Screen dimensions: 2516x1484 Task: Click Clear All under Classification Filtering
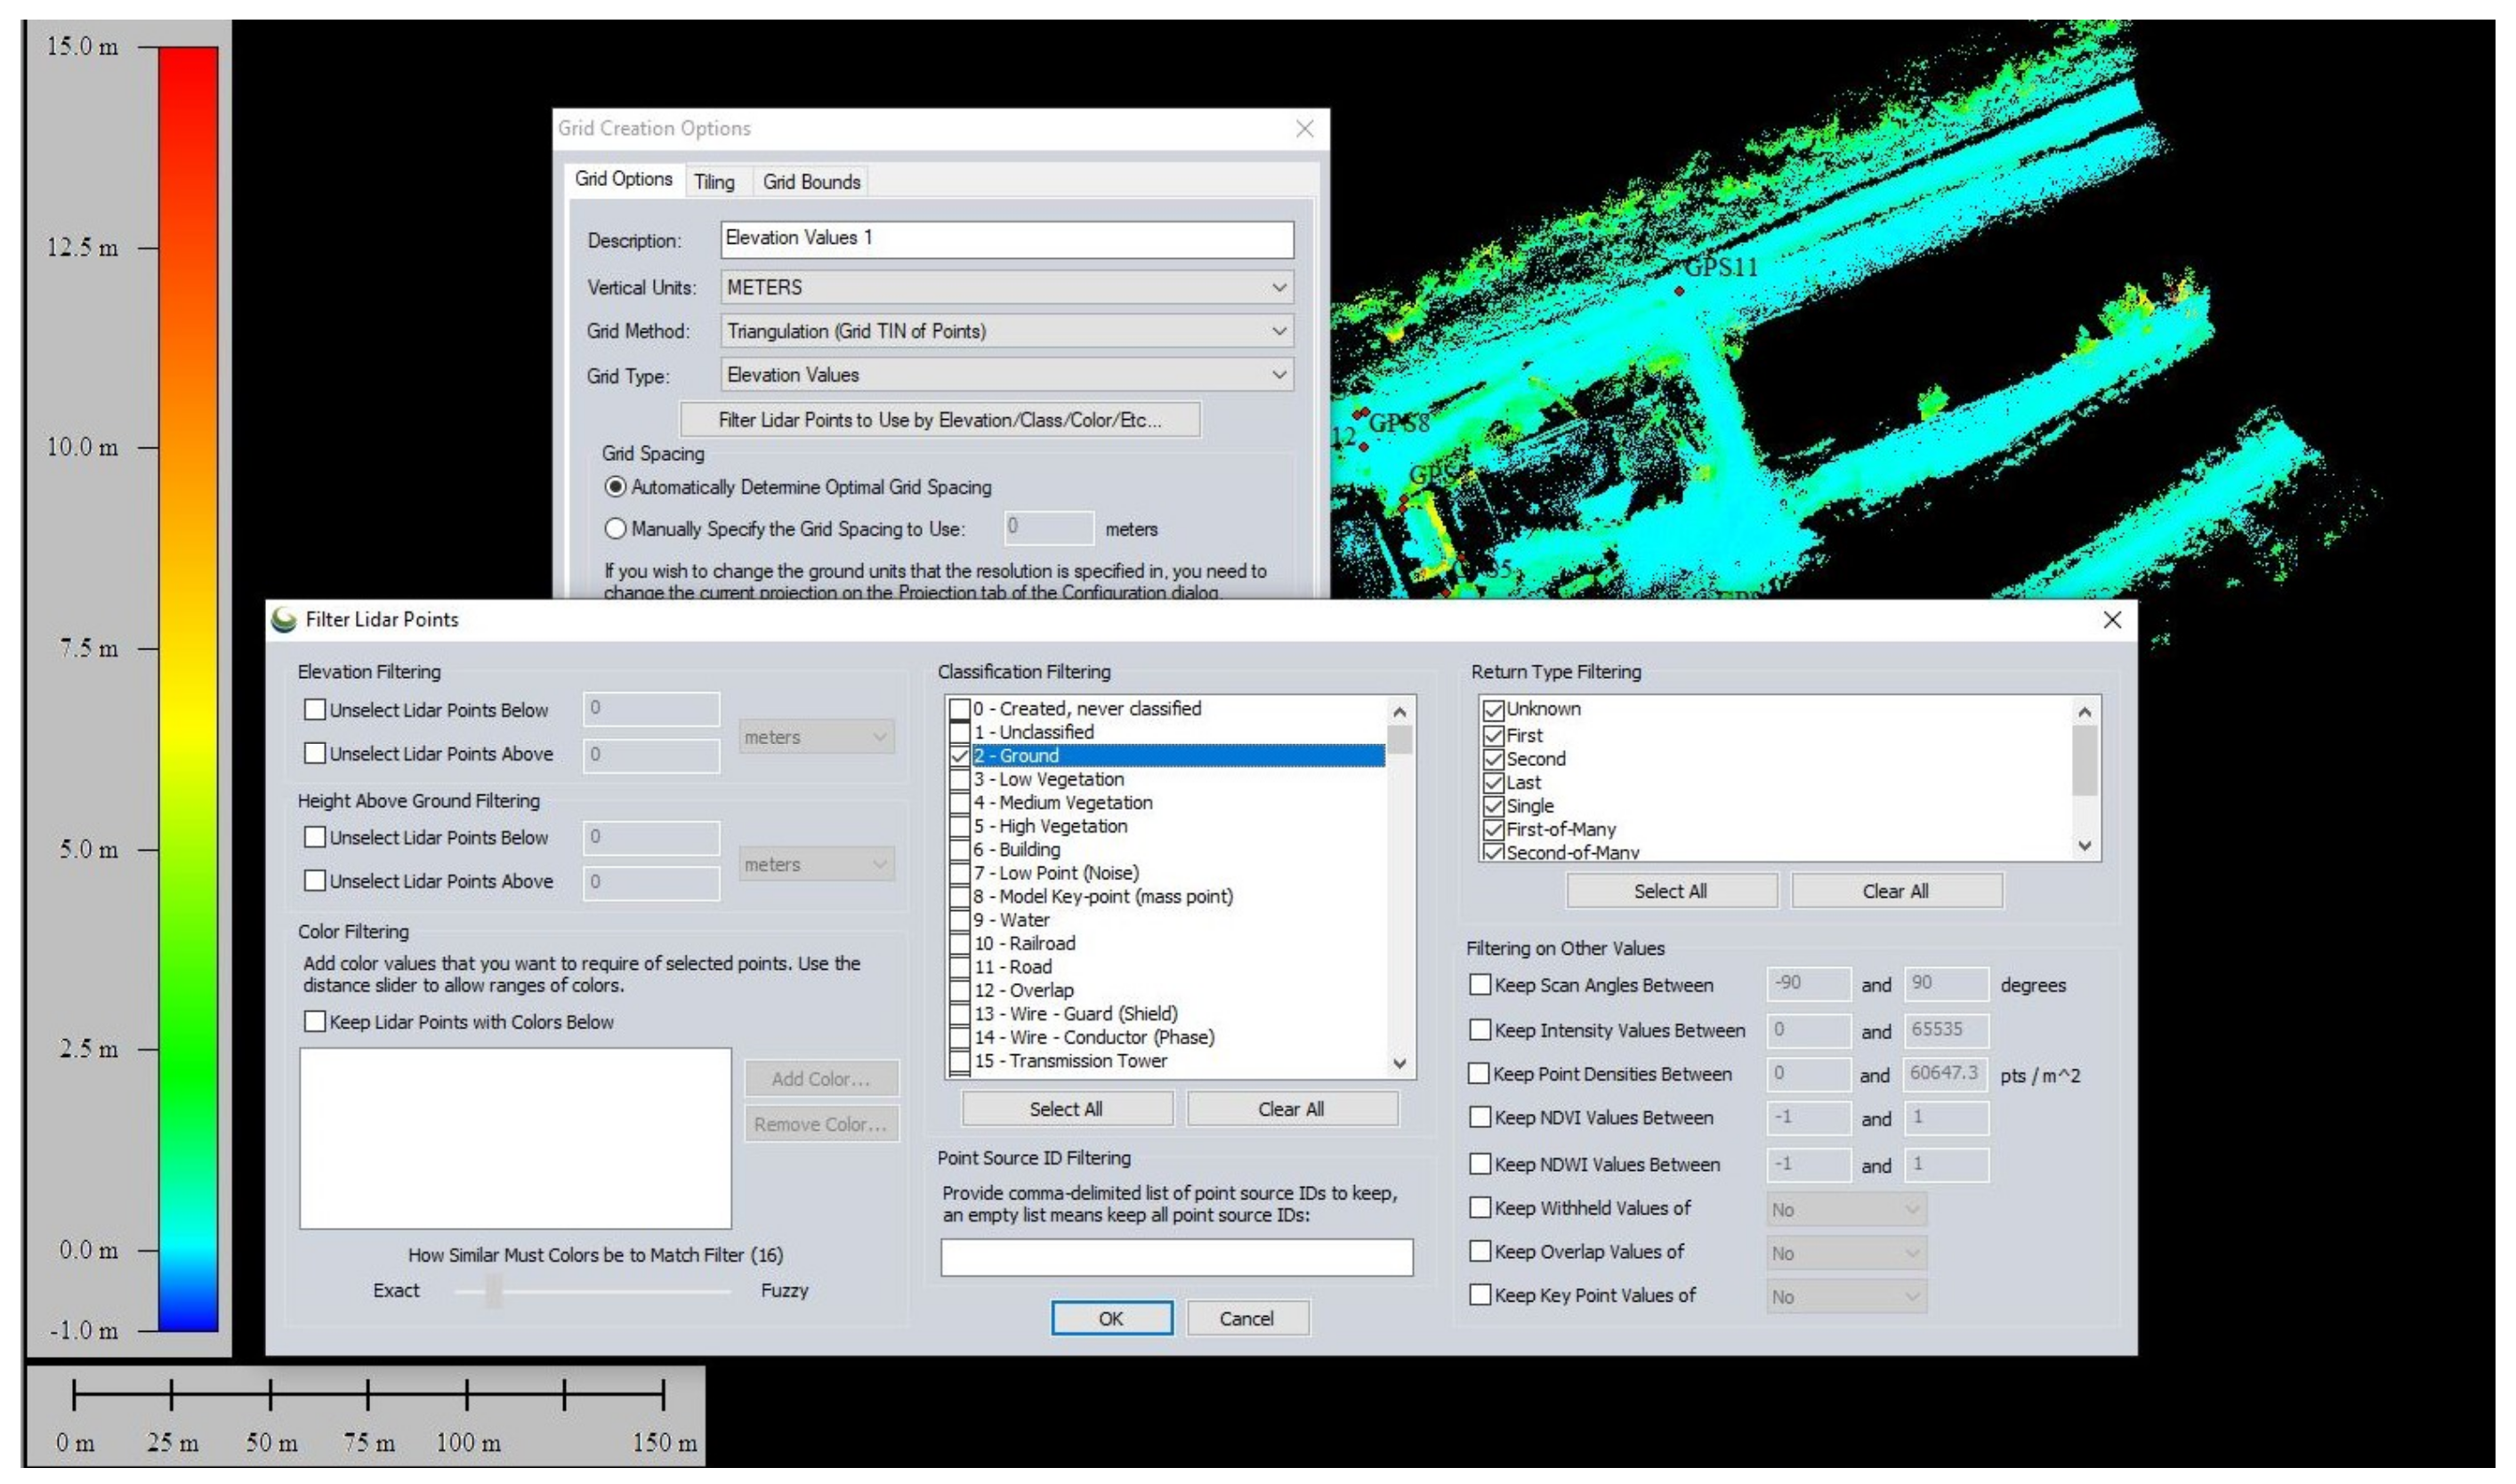(1291, 1109)
